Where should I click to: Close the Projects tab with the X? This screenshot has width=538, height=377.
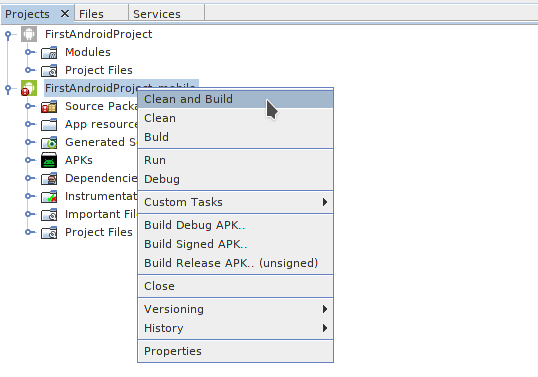pos(65,14)
